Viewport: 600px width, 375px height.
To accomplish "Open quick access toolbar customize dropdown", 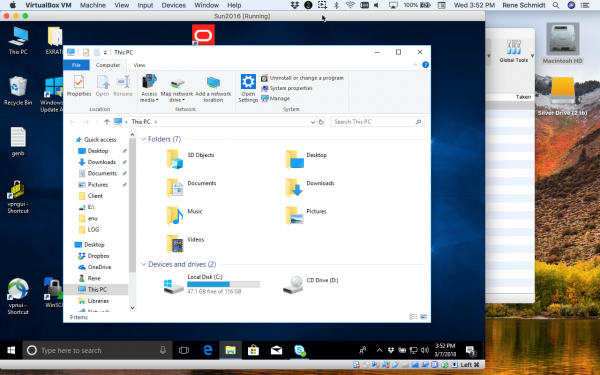I will coord(105,53).
